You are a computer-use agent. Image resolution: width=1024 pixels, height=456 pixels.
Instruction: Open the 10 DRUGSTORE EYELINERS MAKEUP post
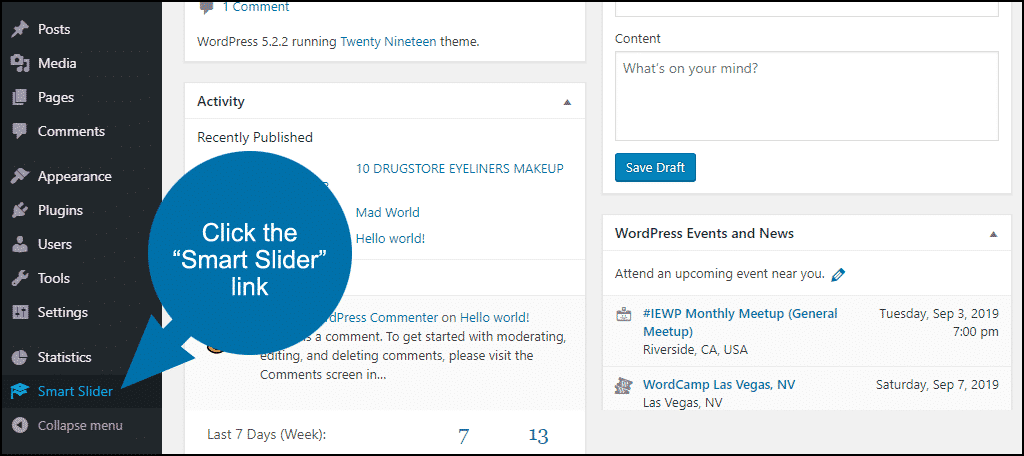pos(460,168)
